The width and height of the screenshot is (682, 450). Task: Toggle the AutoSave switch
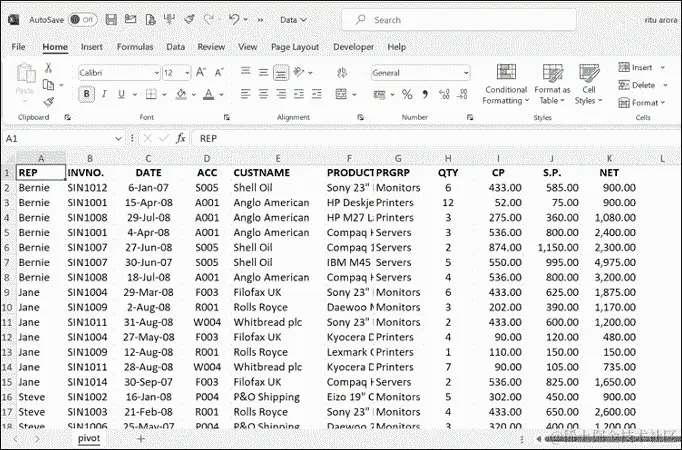[82, 20]
